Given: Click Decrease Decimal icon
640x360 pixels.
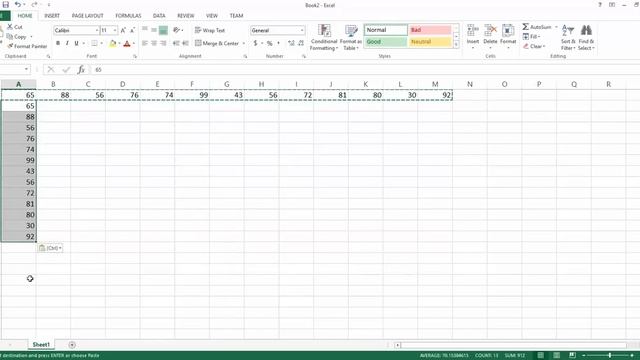Looking at the screenshot, I should coord(301,43).
